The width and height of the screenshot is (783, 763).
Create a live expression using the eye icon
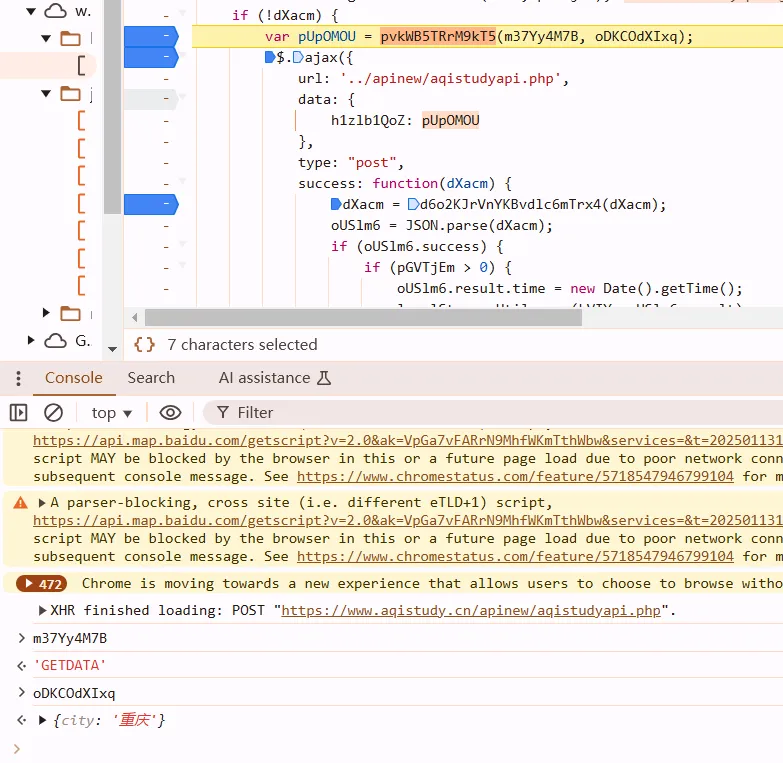point(170,413)
